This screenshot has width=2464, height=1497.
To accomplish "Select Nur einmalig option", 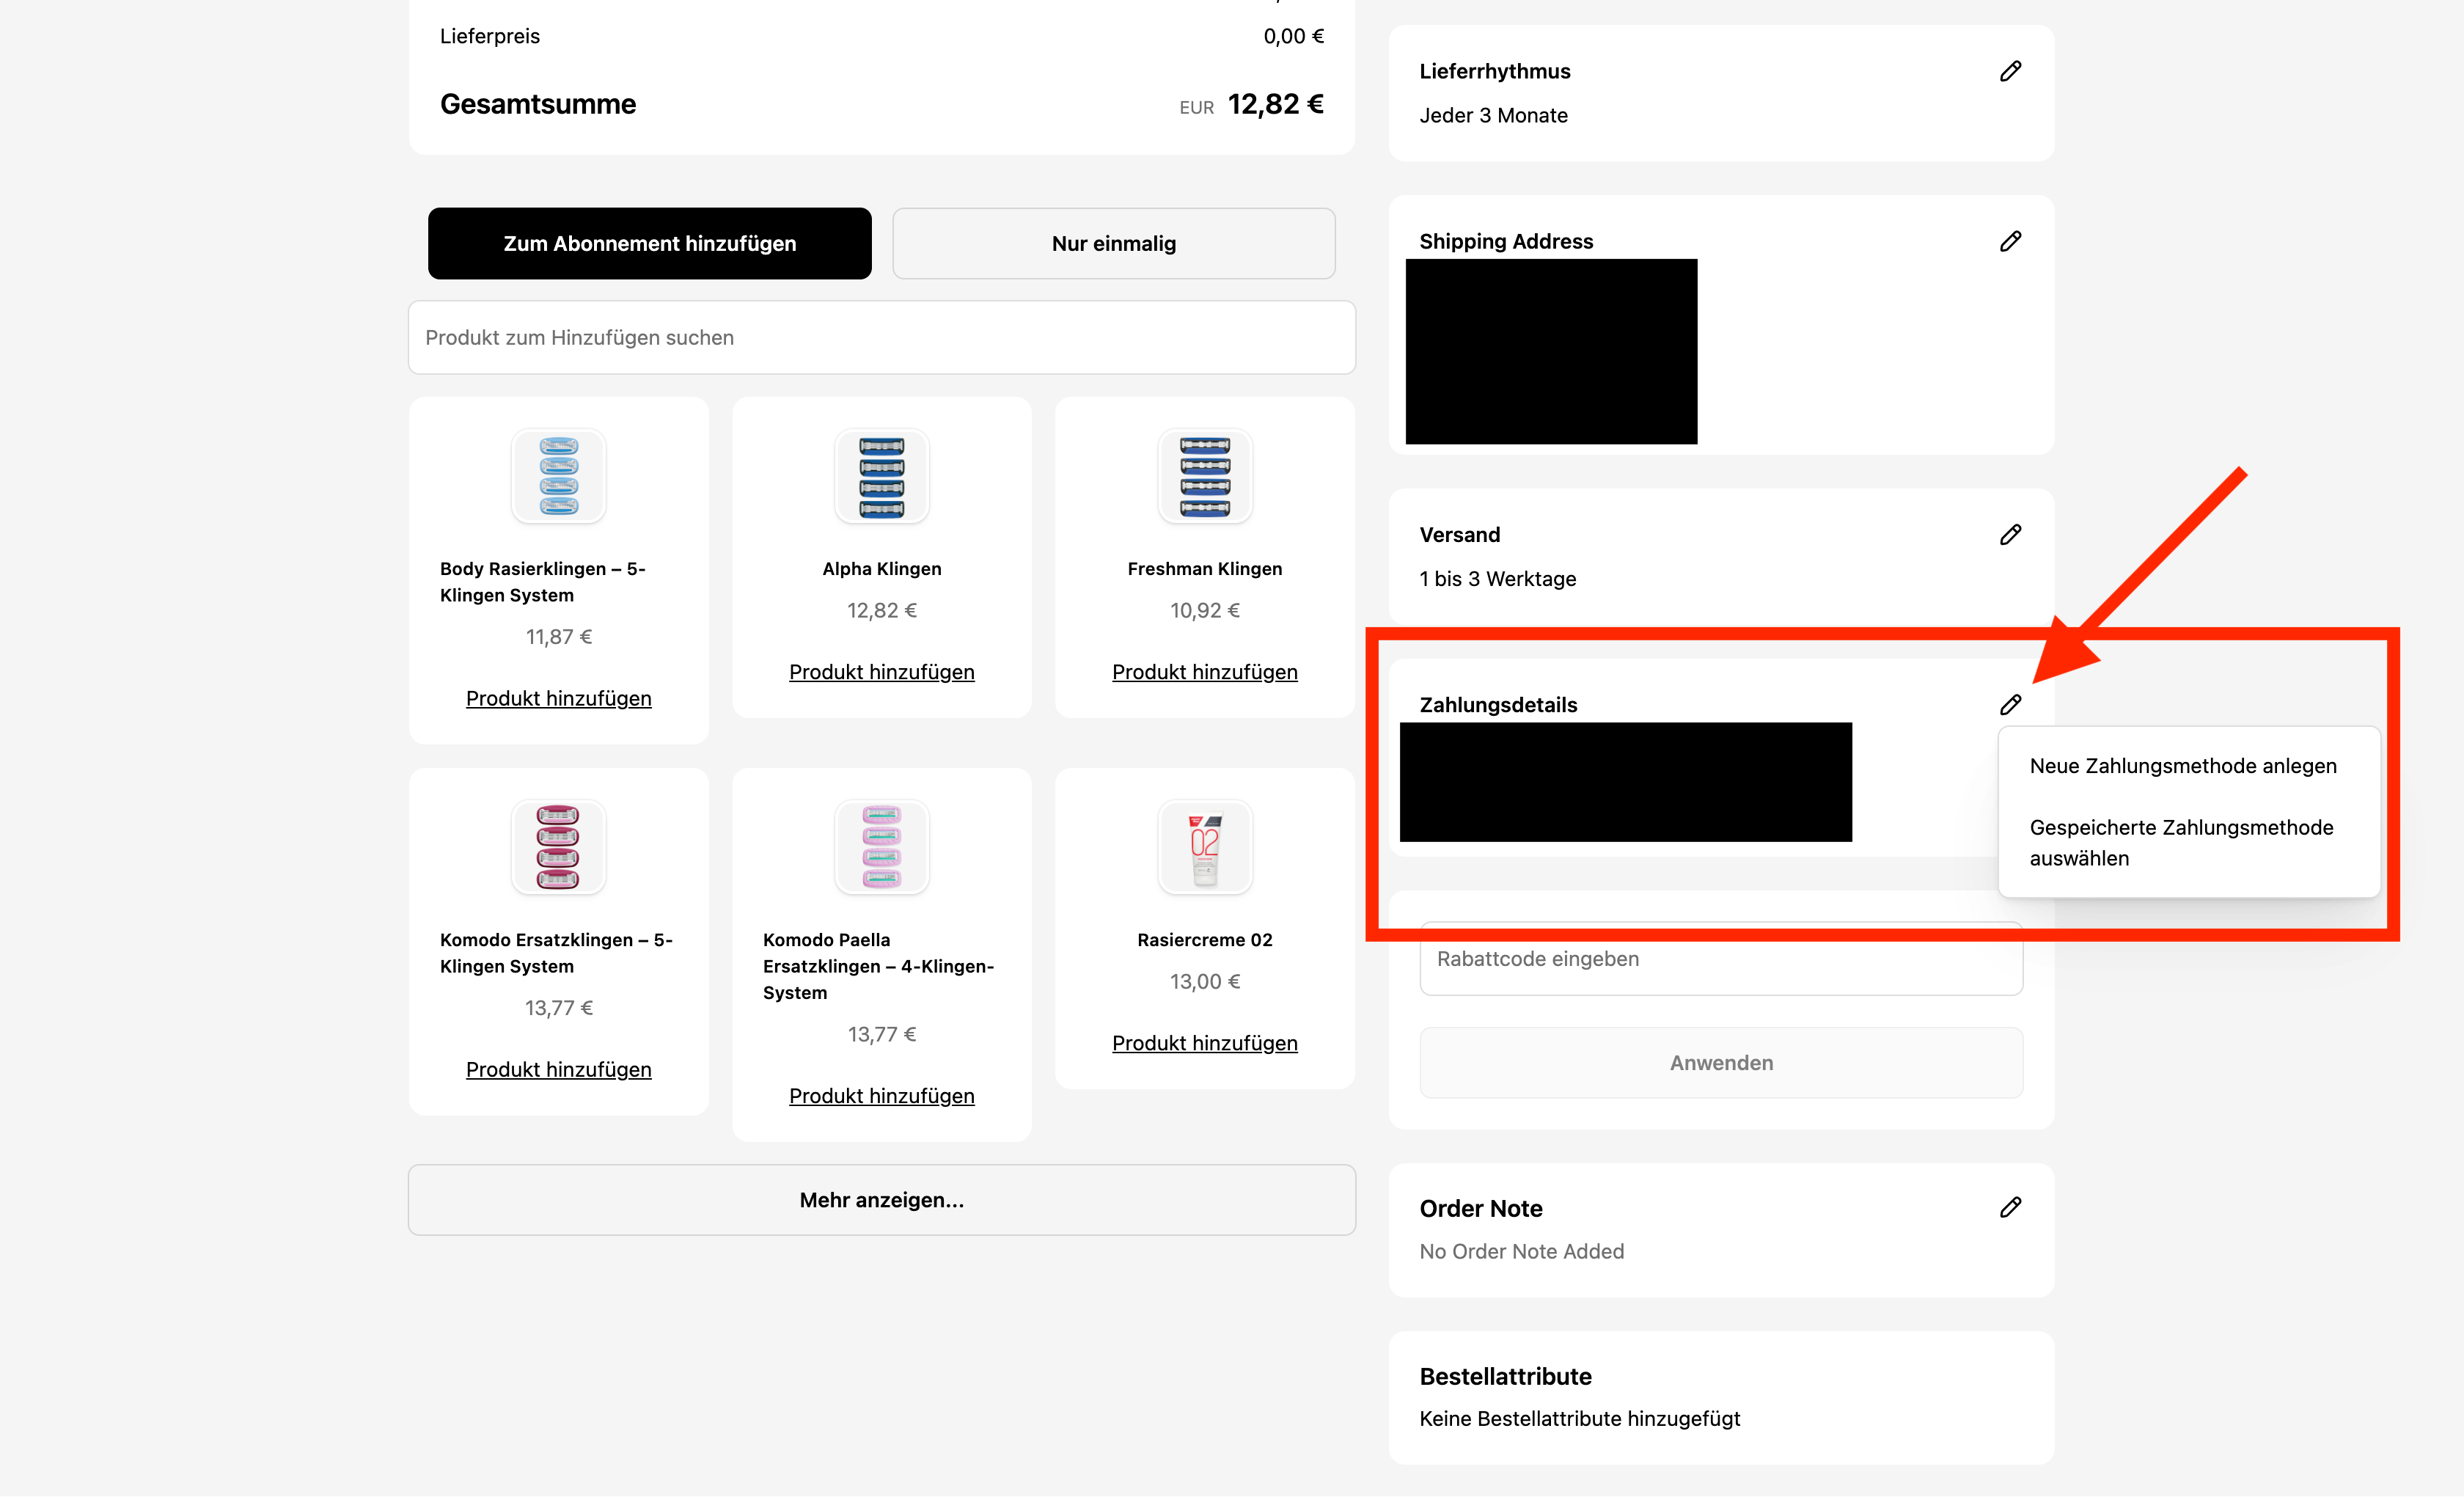I will point(1113,244).
